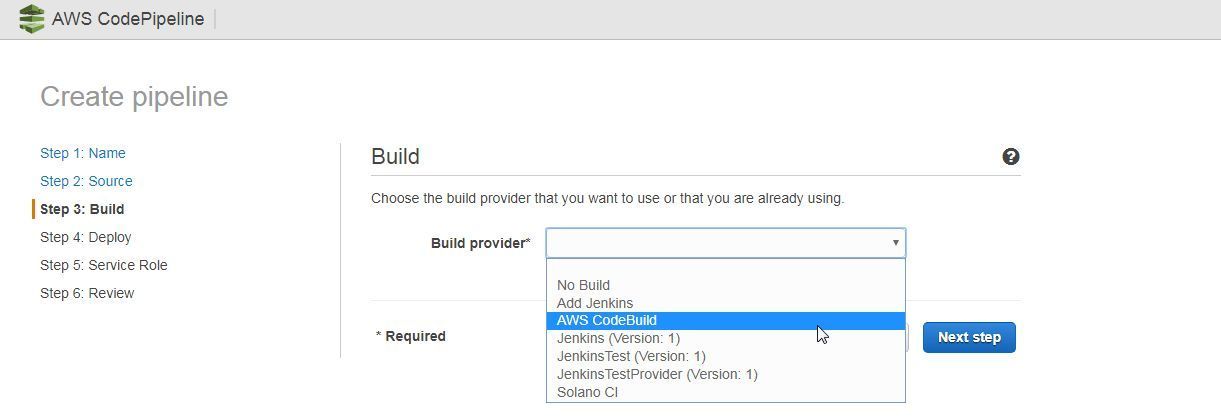
Task: Click the AWS CodePipeline logo icon
Action: [32, 19]
